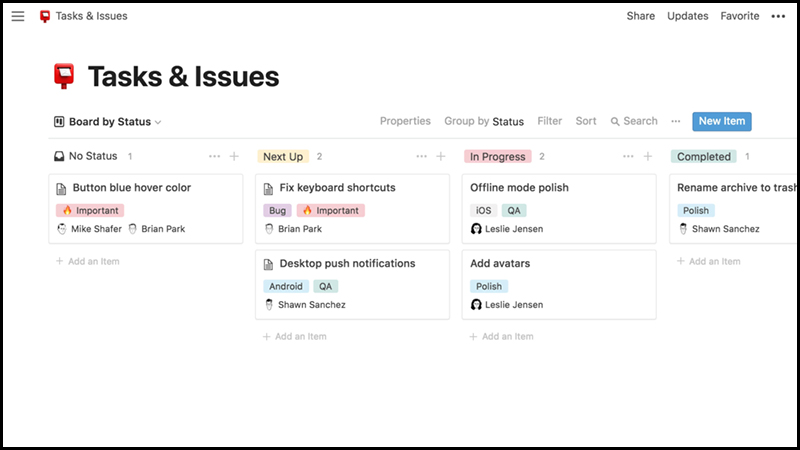The width and height of the screenshot is (800, 450).
Task: Open Updates in the top bar
Action: click(688, 16)
